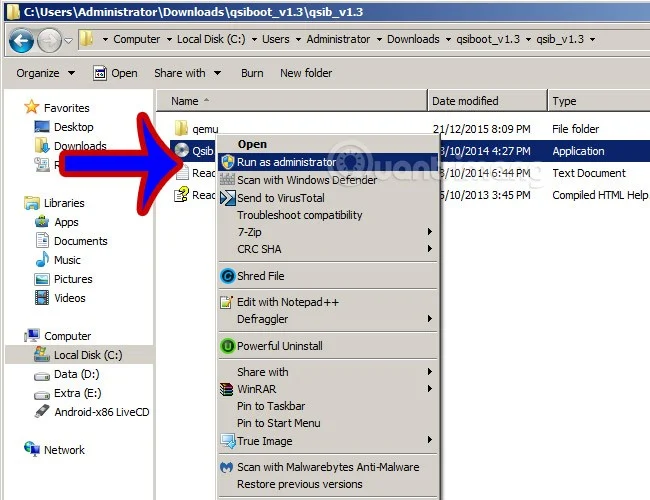Expand arrow after qsib_v1.3 breadcrumb
Viewport: 650px width, 500px height.
(592, 39)
